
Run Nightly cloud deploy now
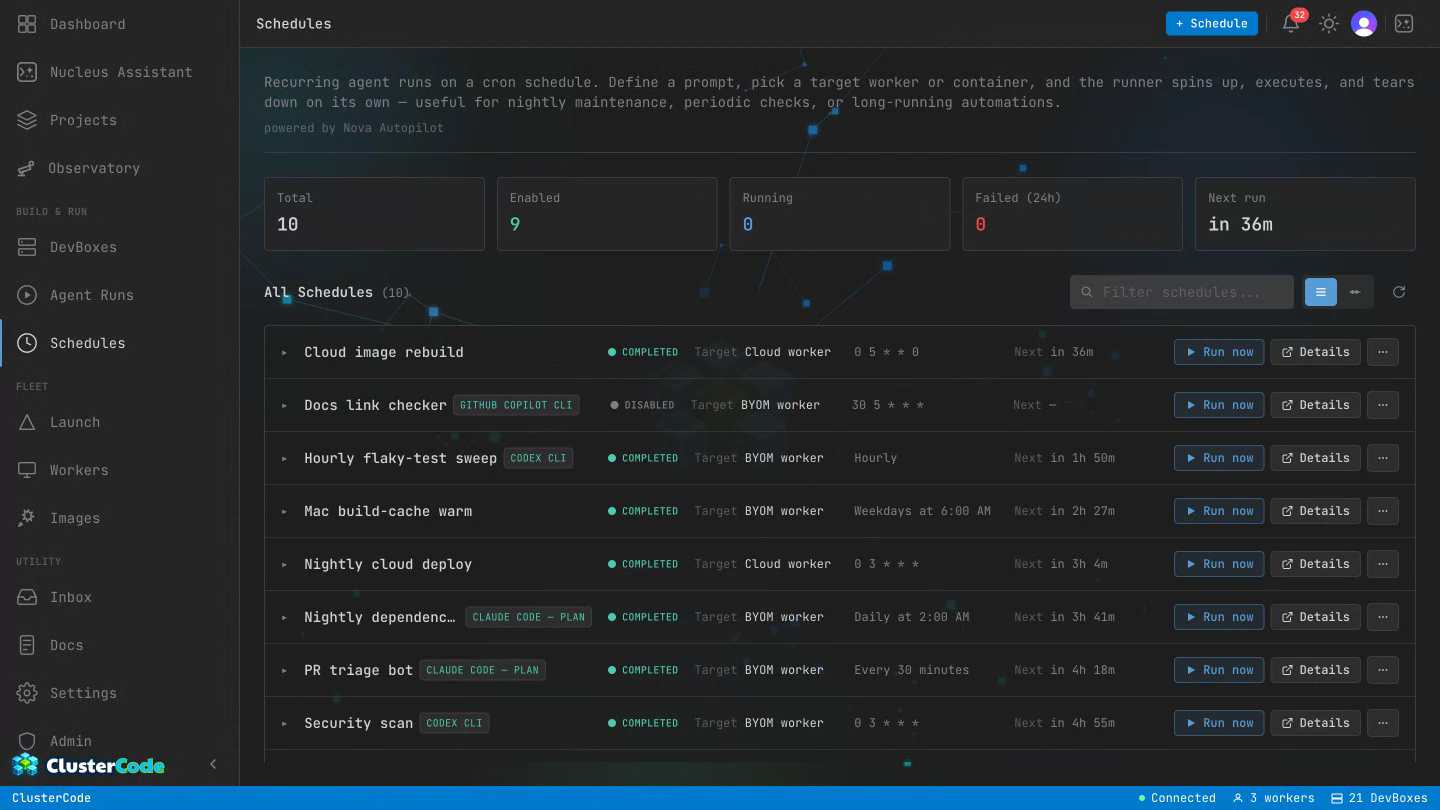pos(1219,564)
